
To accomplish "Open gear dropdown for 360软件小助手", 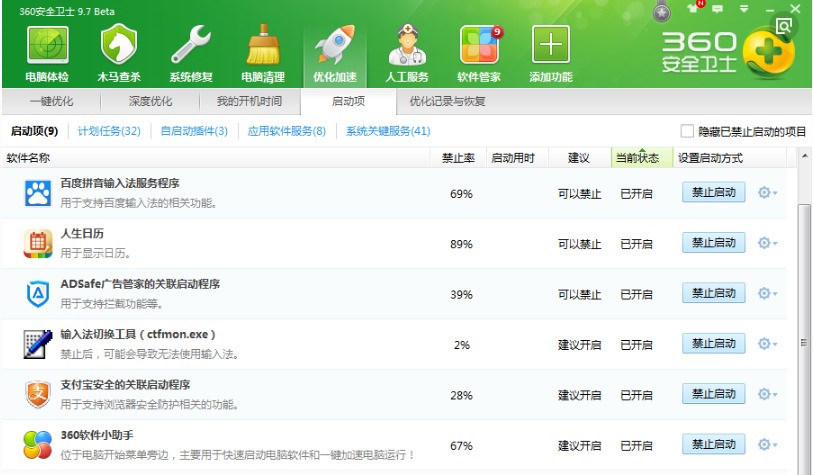I will pos(767,444).
